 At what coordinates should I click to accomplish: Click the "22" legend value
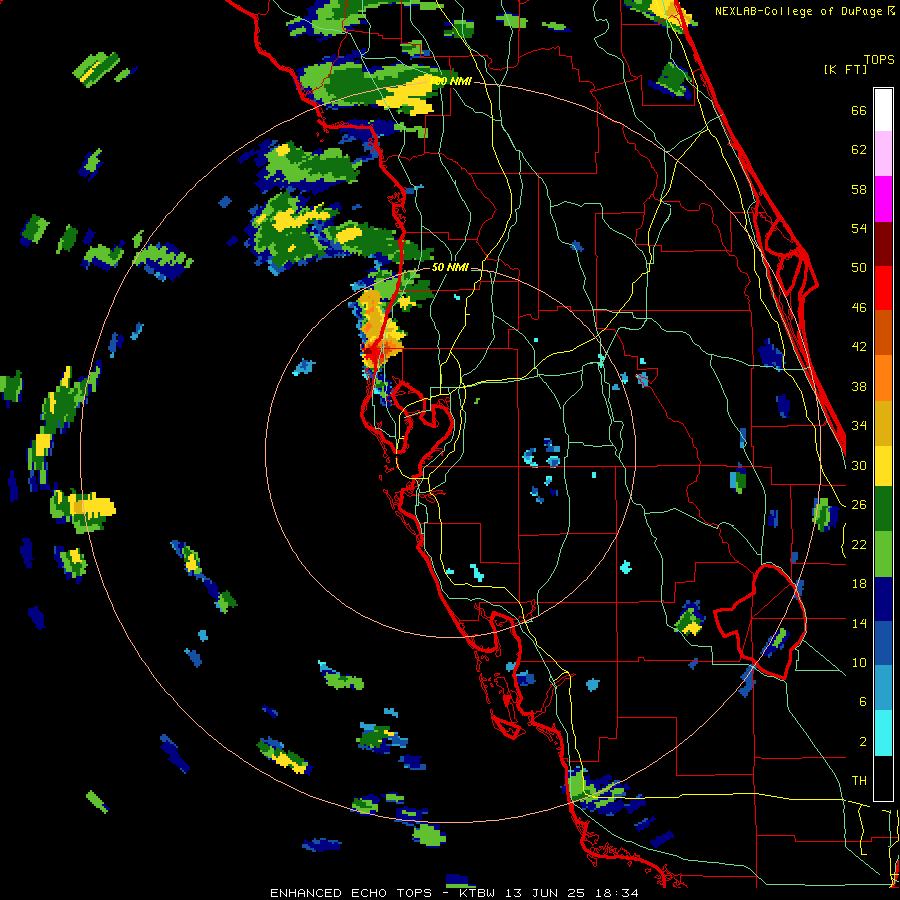[859, 544]
